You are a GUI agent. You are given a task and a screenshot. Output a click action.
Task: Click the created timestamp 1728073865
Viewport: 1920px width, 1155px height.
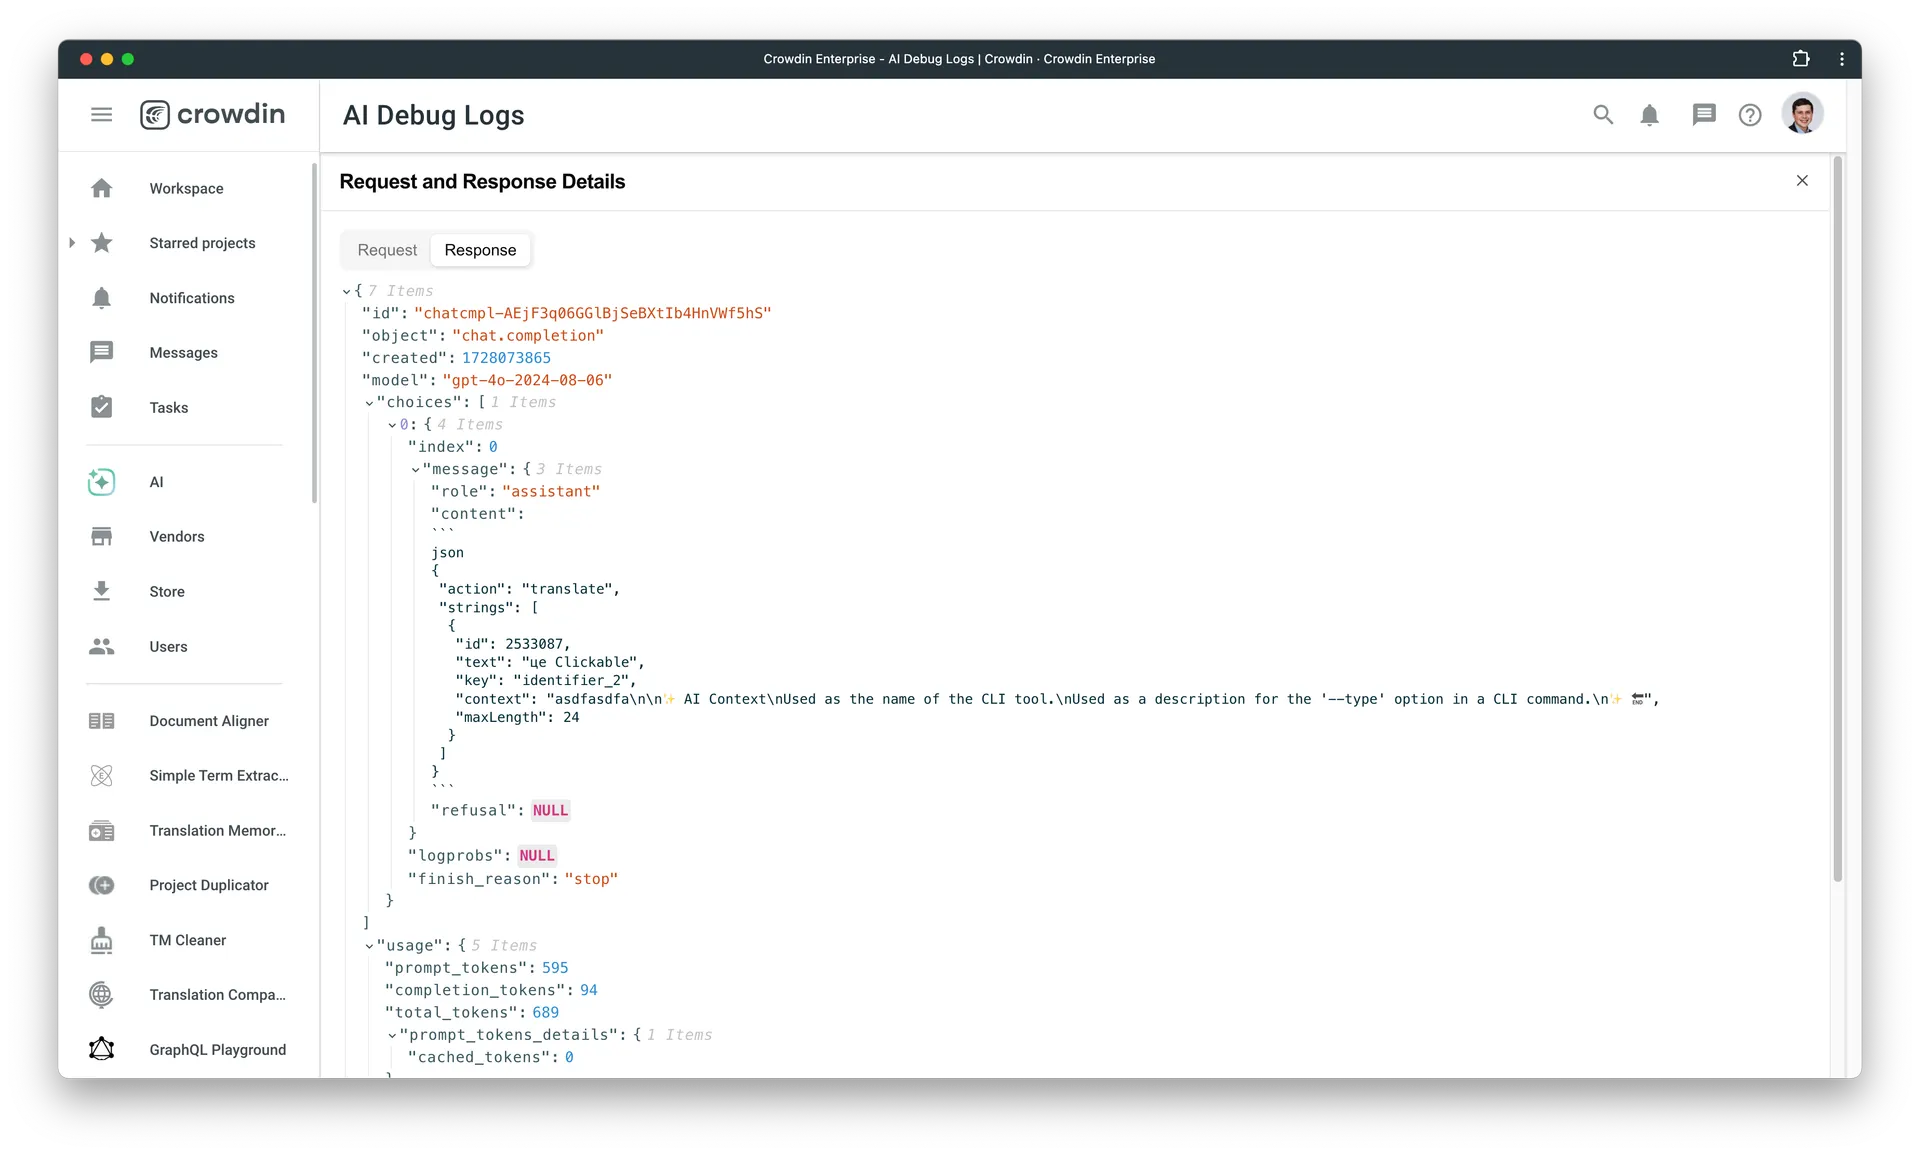[506, 357]
